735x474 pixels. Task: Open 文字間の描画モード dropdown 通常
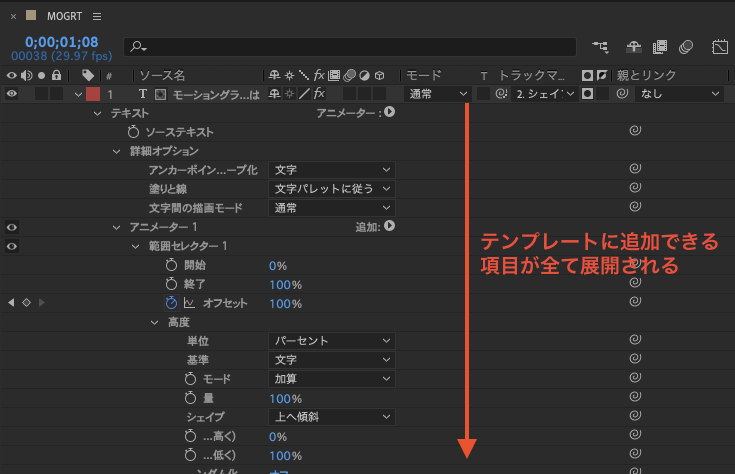pyautogui.click(x=332, y=208)
